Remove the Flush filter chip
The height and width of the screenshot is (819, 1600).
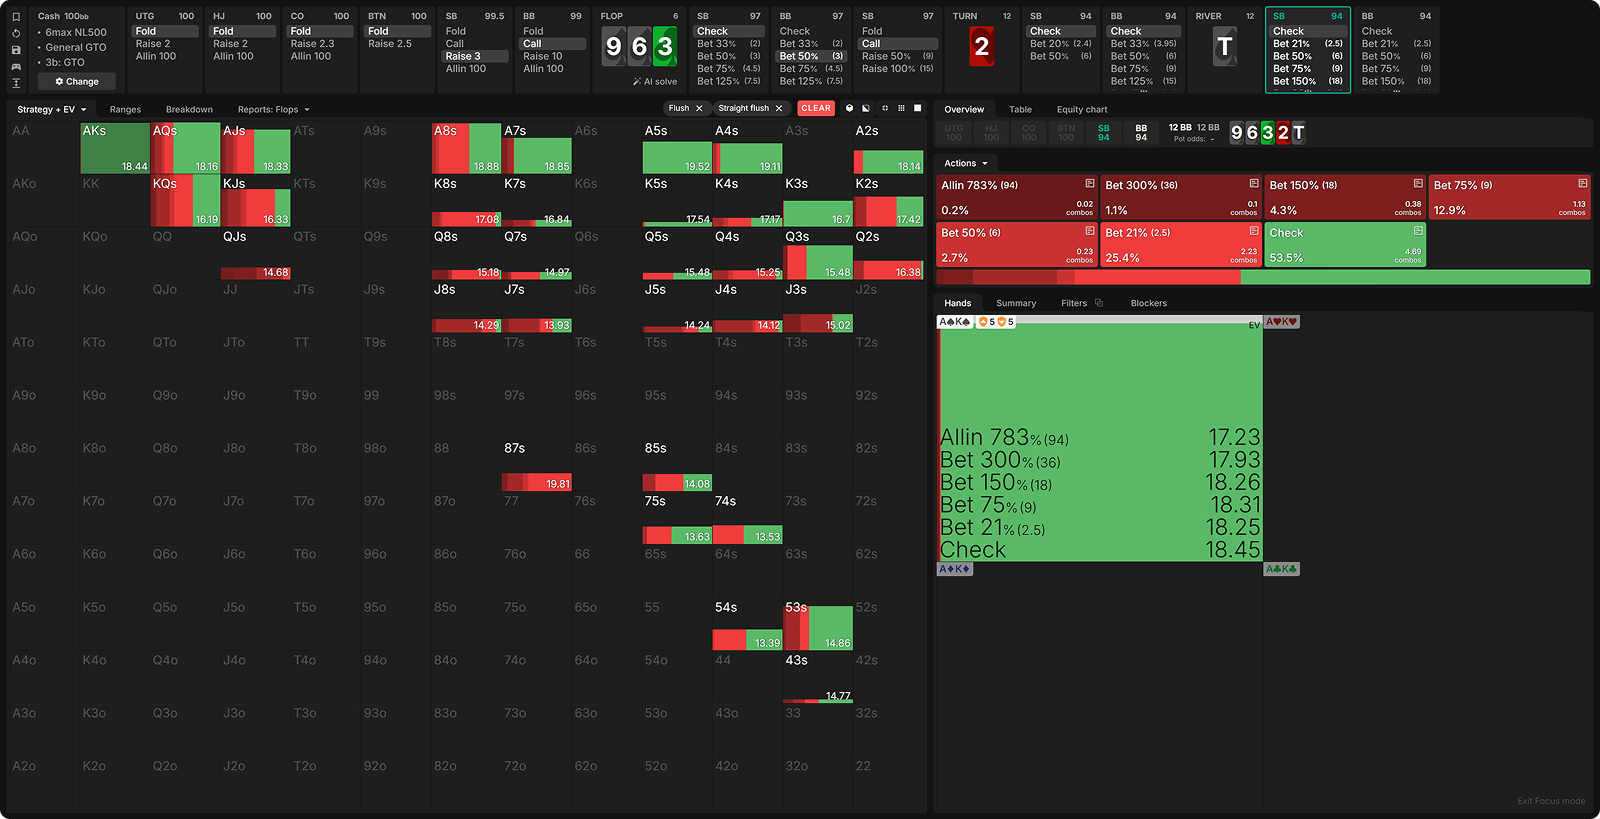tap(699, 108)
